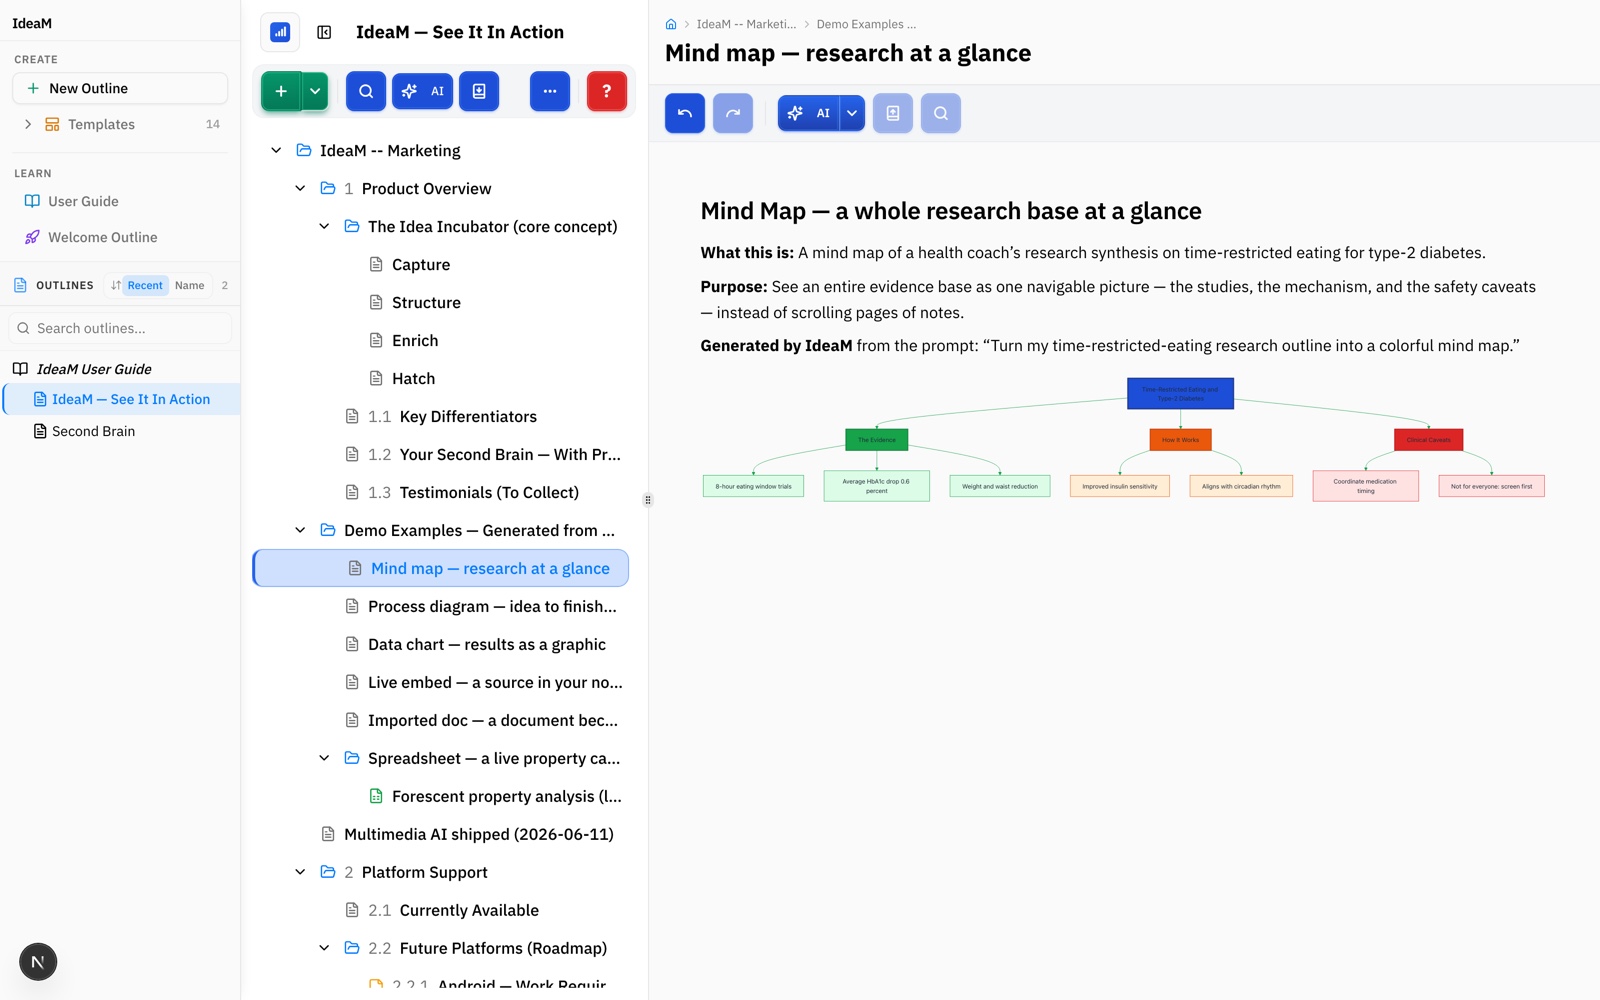Click the red question mark help button
Viewport: 1600px width, 1000px height.
tap(607, 91)
